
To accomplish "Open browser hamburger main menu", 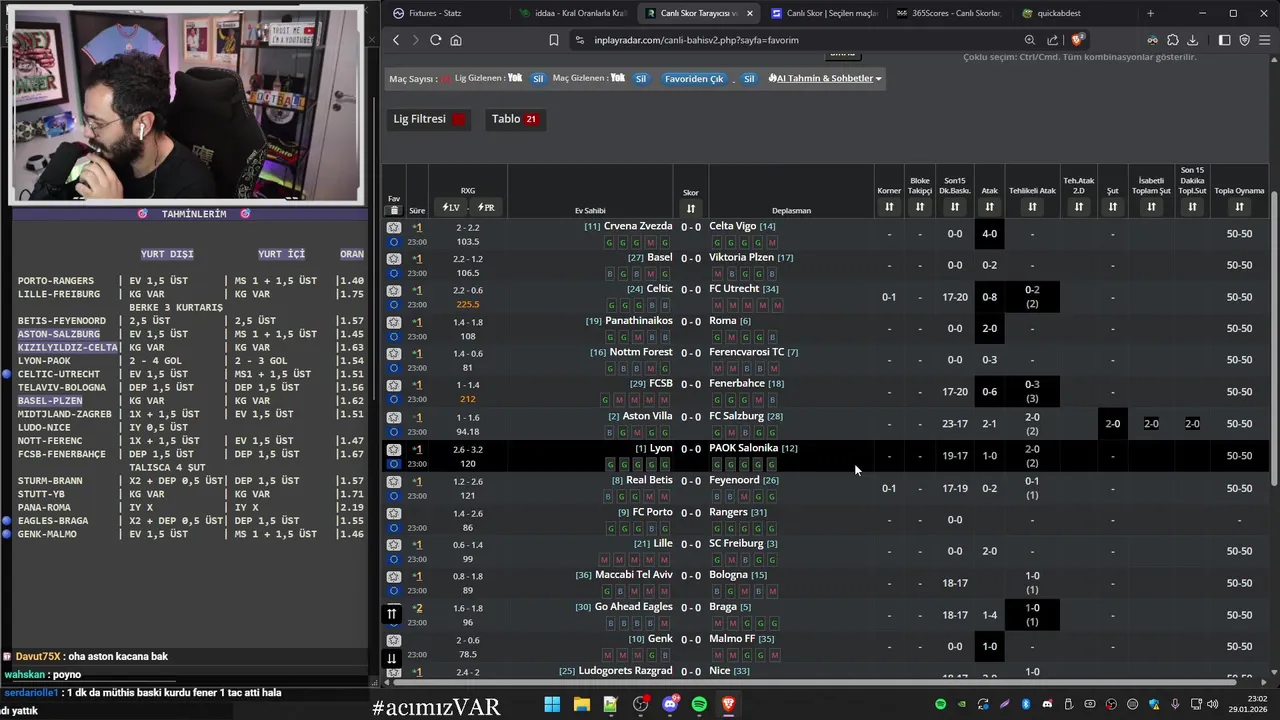I will click(1265, 40).
